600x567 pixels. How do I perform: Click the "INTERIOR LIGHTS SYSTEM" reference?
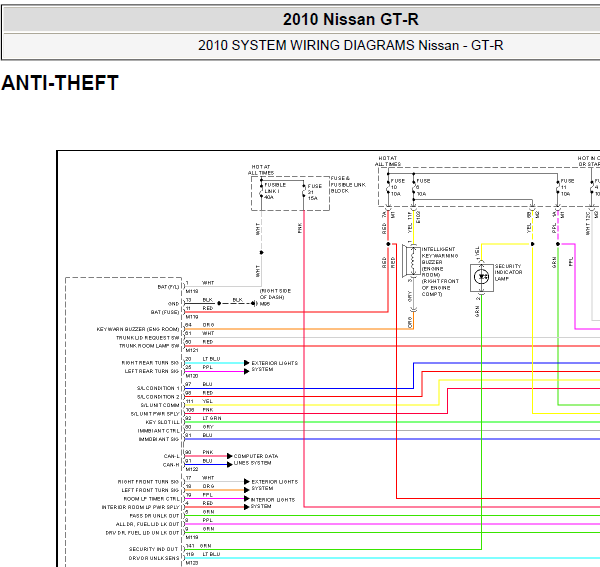point(273,503)
